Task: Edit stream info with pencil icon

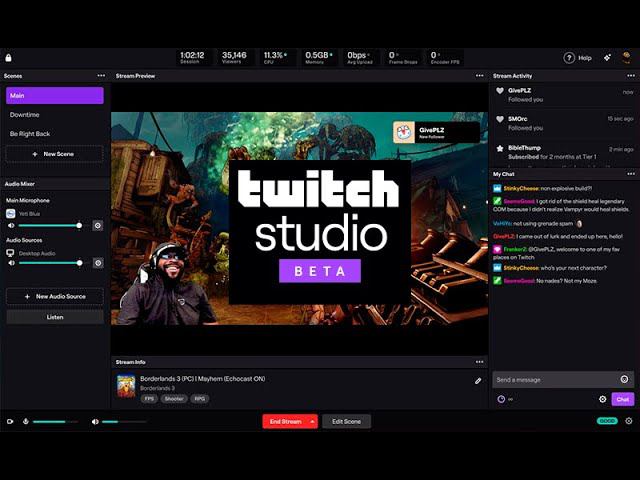Action: click(478, 381)
